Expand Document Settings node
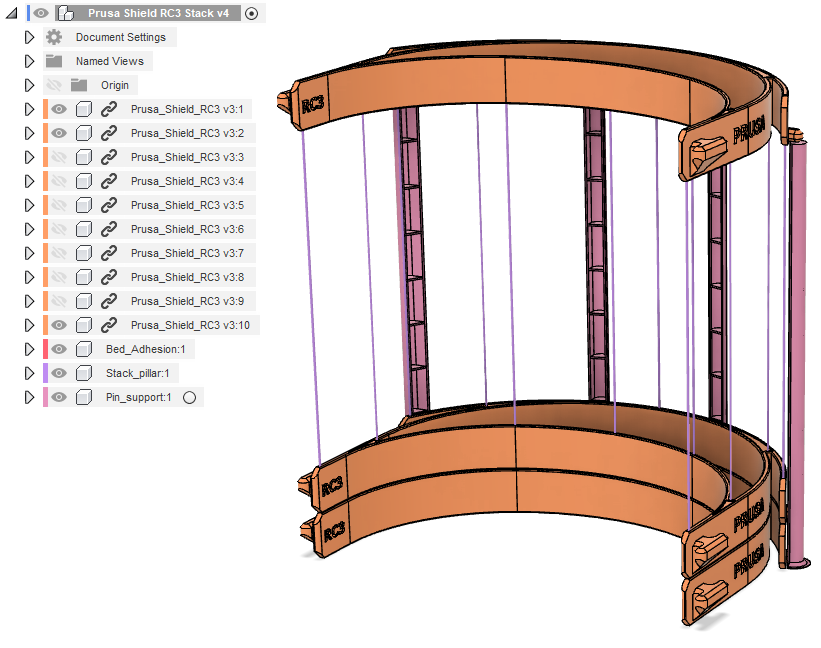821x648 pixels. click(x=29, y=37)
